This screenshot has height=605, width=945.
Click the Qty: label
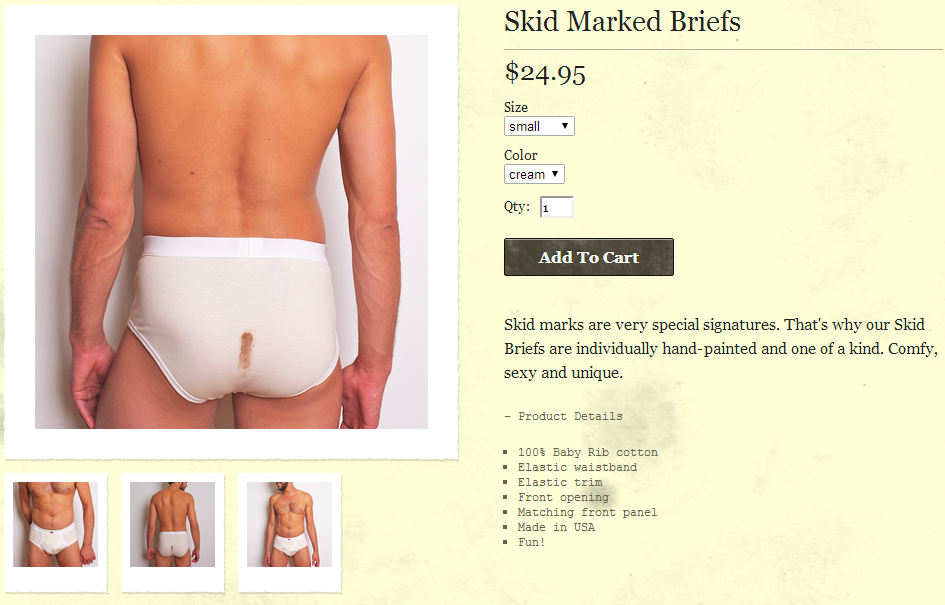[x=517, y=207]
